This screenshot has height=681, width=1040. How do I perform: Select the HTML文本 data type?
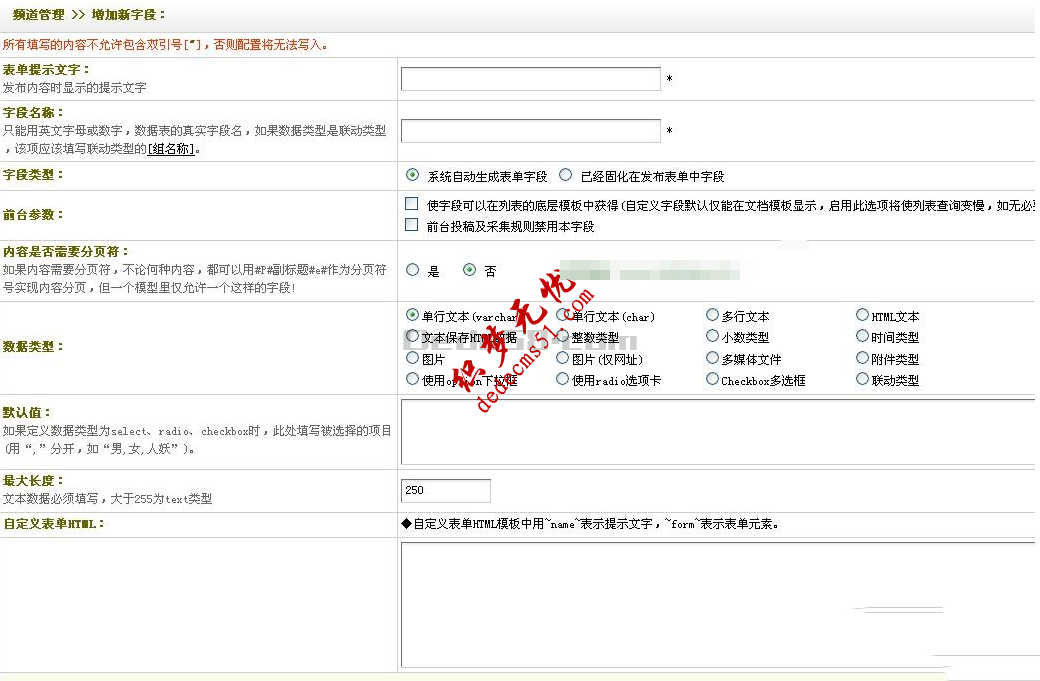pyautogui.click(x=862, y=314)
